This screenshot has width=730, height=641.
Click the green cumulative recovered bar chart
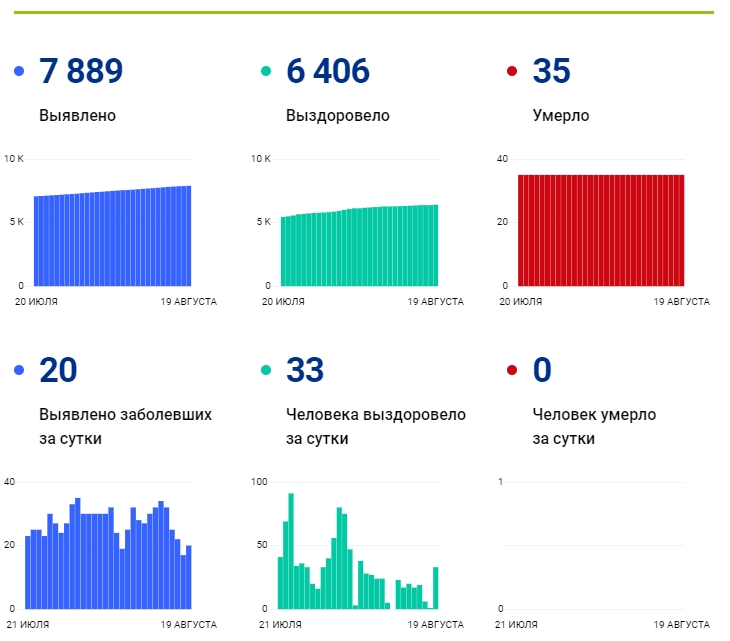(359, 245)
